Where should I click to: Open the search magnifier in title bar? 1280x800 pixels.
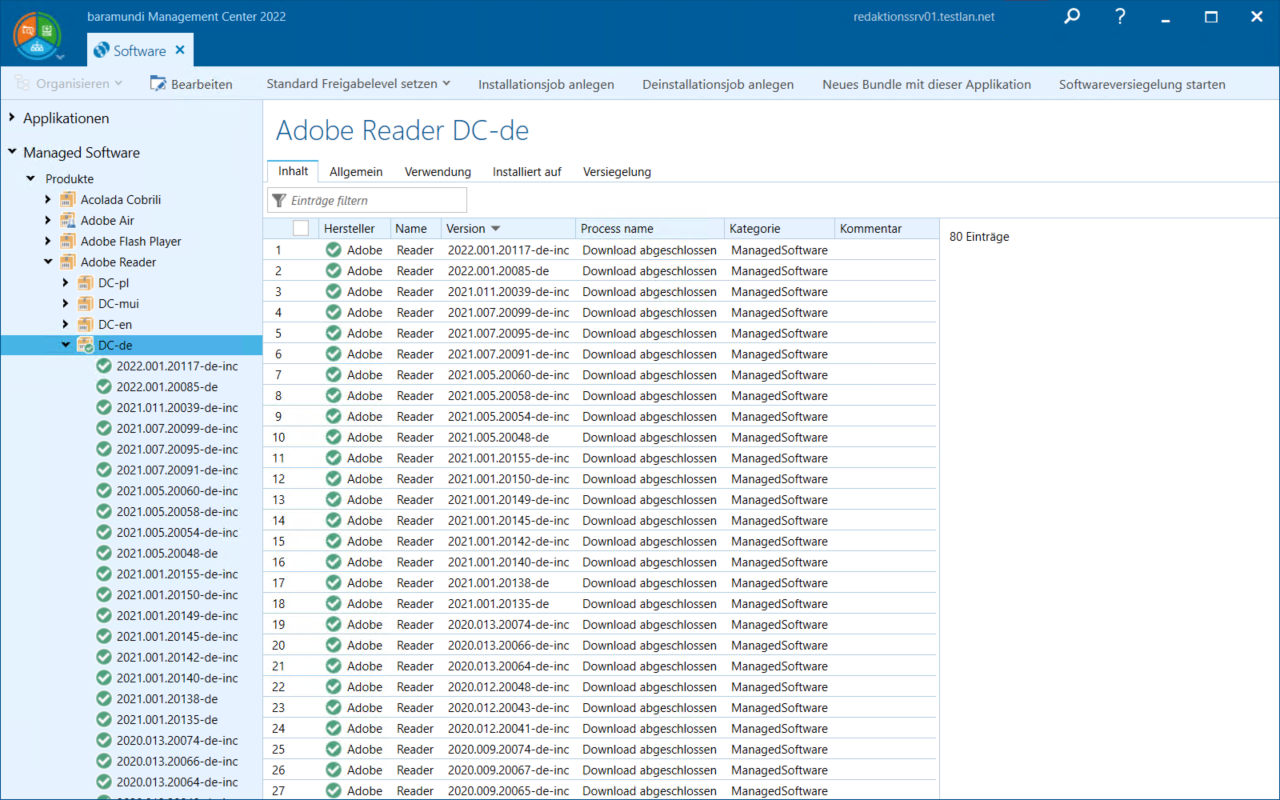(x=1071, y=17)
